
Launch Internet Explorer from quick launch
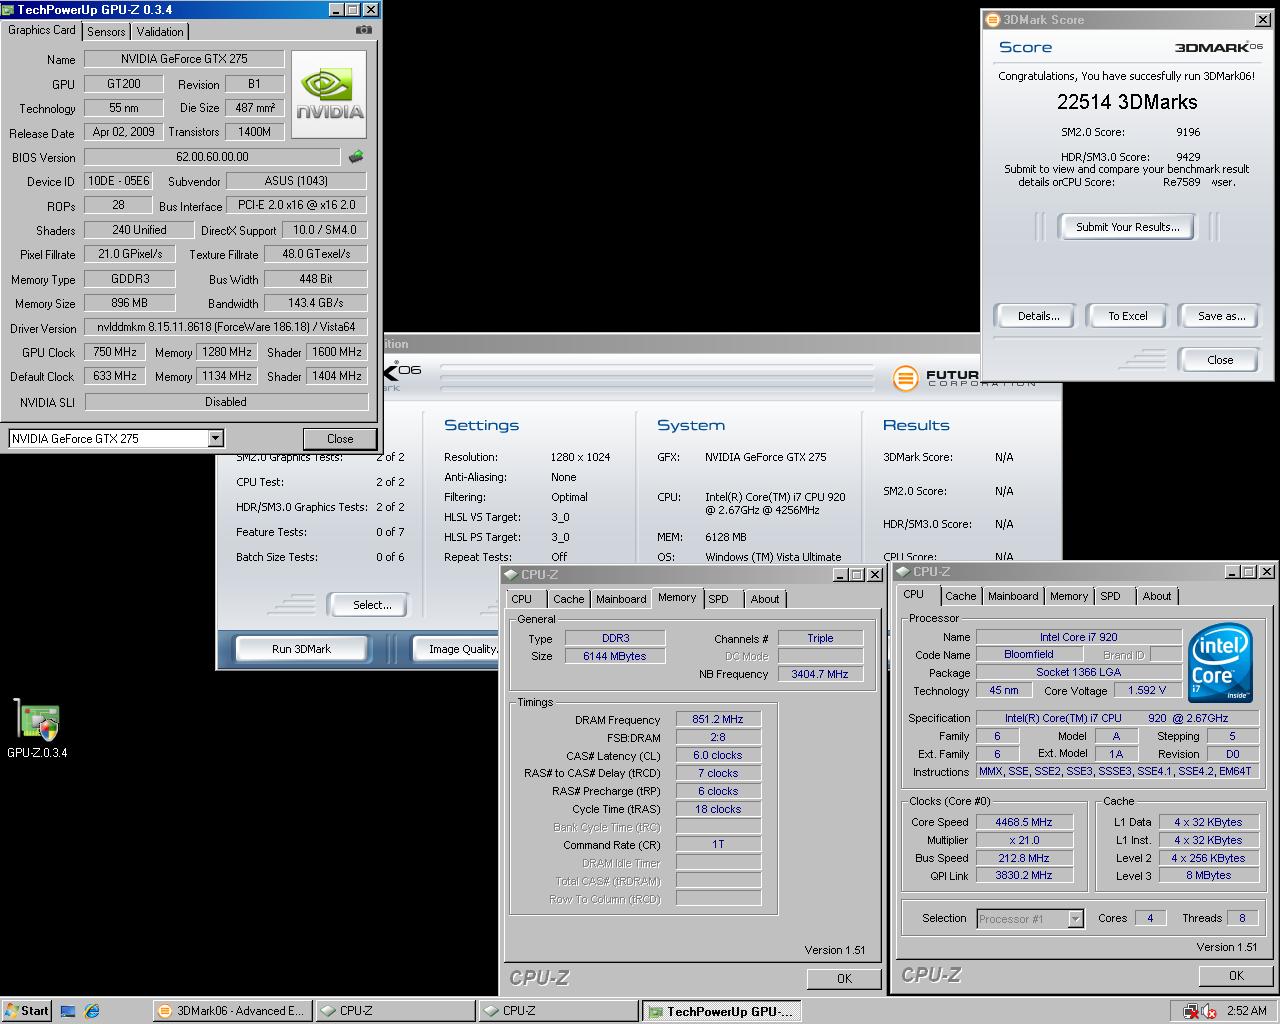(92, 1011)
